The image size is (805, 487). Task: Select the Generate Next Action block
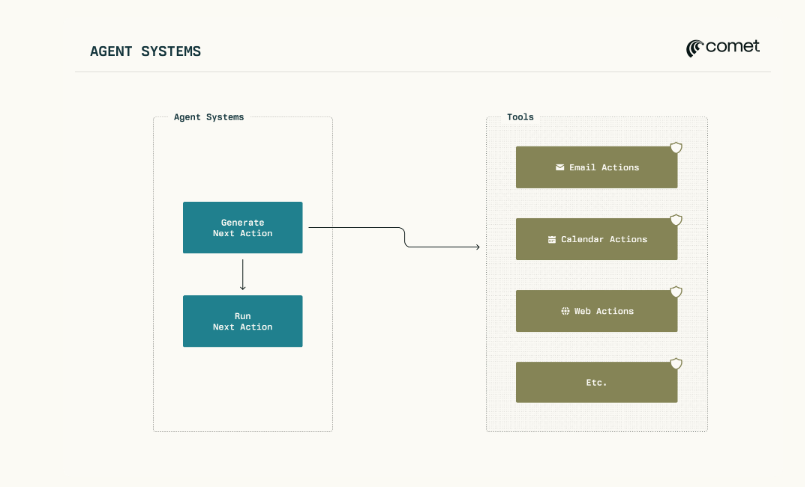[x=242, y=227]
